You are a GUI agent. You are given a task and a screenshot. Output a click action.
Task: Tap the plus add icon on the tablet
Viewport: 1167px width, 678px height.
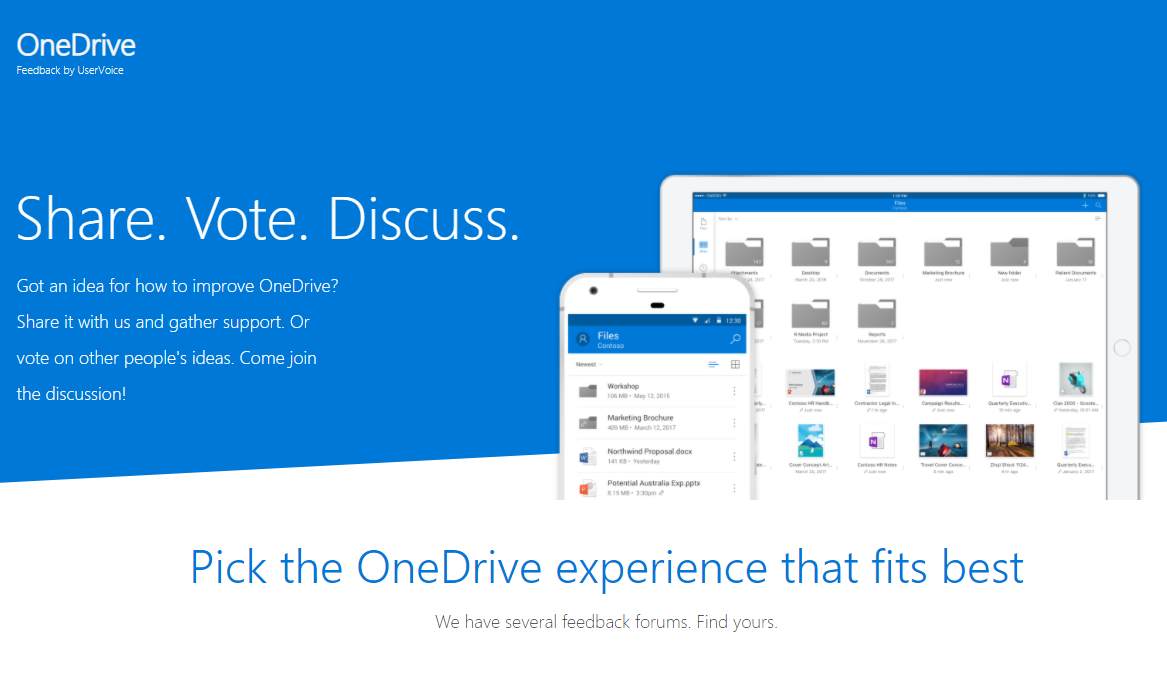point(1085,205)
